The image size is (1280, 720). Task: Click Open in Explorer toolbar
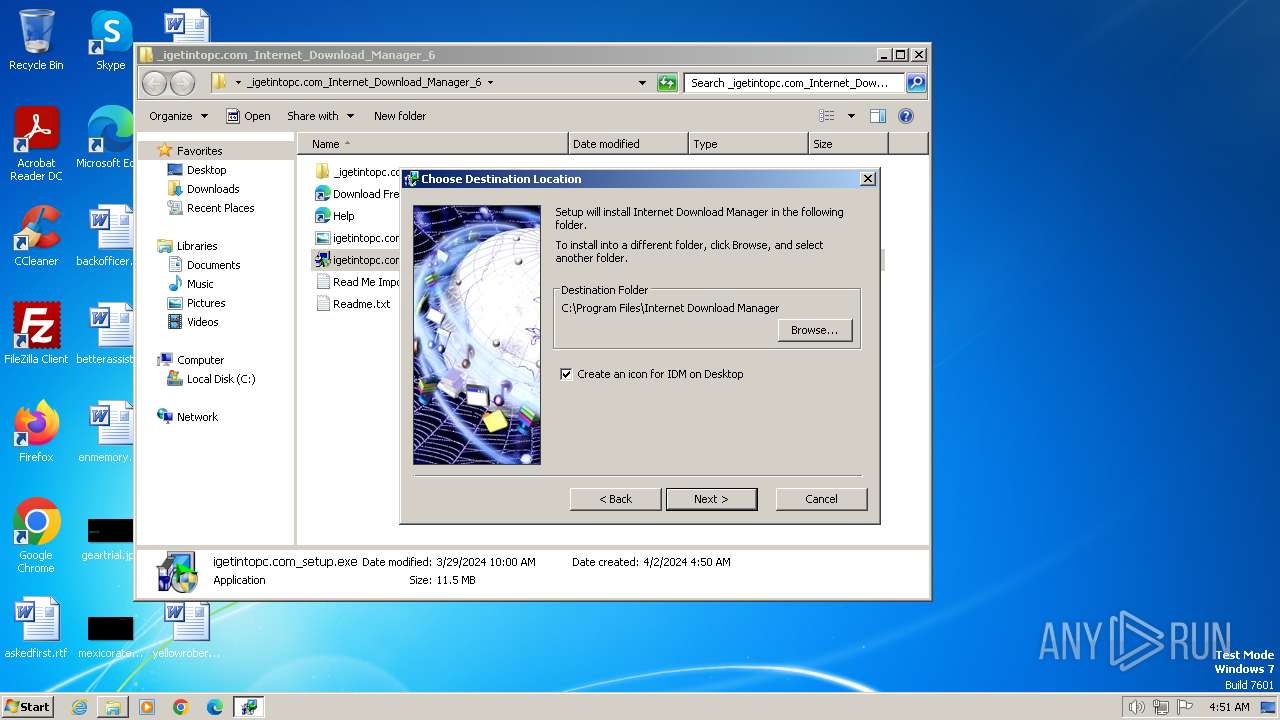248,116
